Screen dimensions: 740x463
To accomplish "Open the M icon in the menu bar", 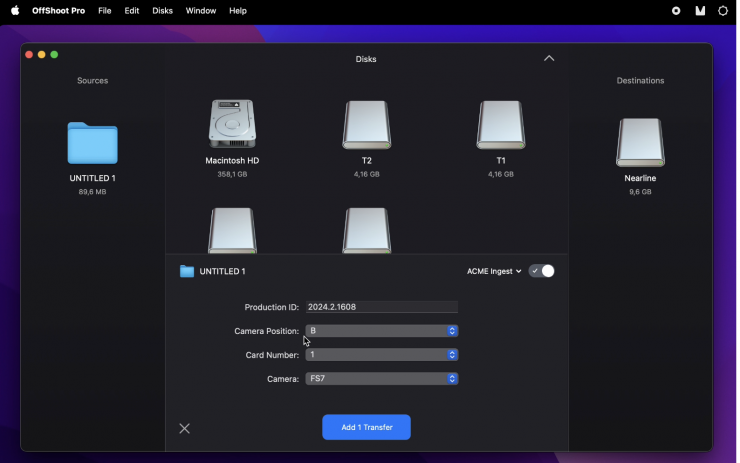I will pyautogui.click(x=700, y=11).
